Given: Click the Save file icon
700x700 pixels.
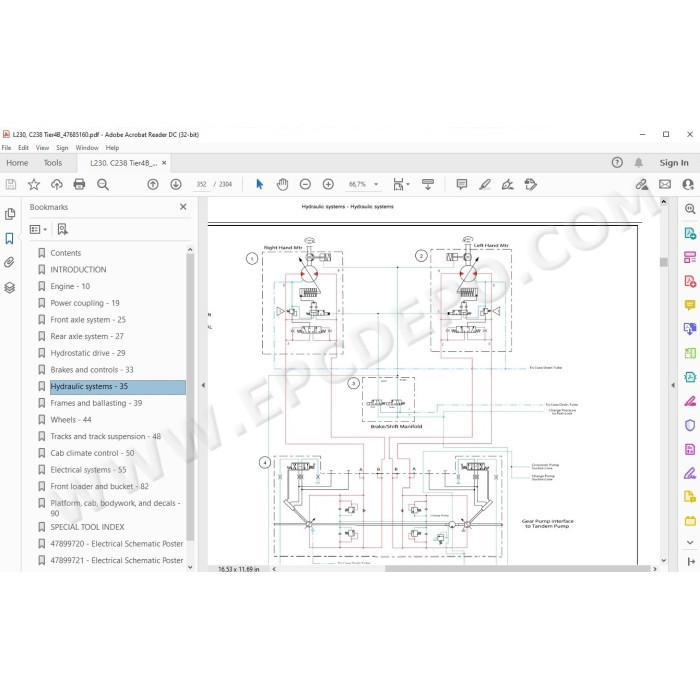Looking at the screenshot, I should click(x=11, y=184).
